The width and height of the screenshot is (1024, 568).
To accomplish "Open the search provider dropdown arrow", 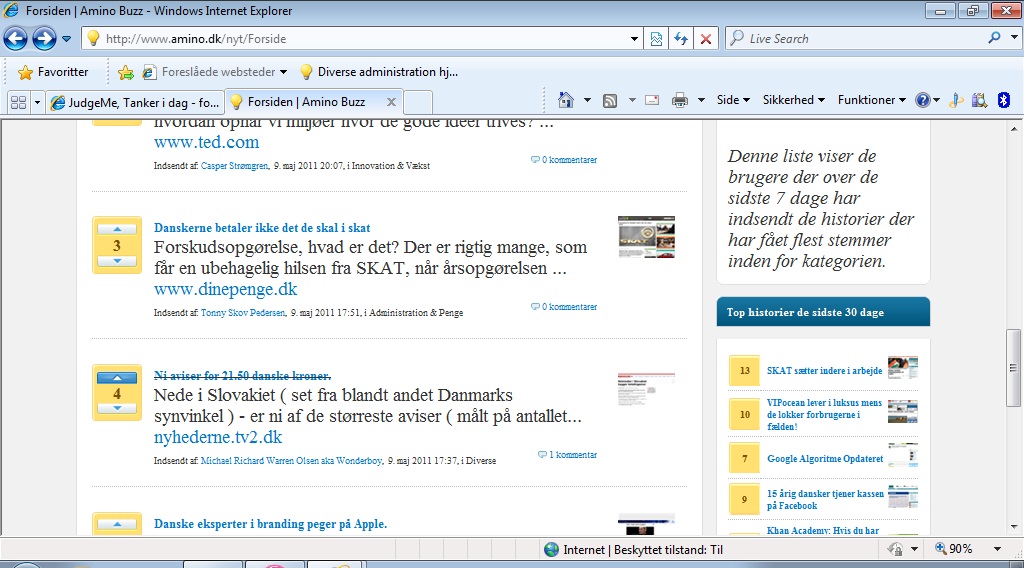I will click(x=1014, y=38).
